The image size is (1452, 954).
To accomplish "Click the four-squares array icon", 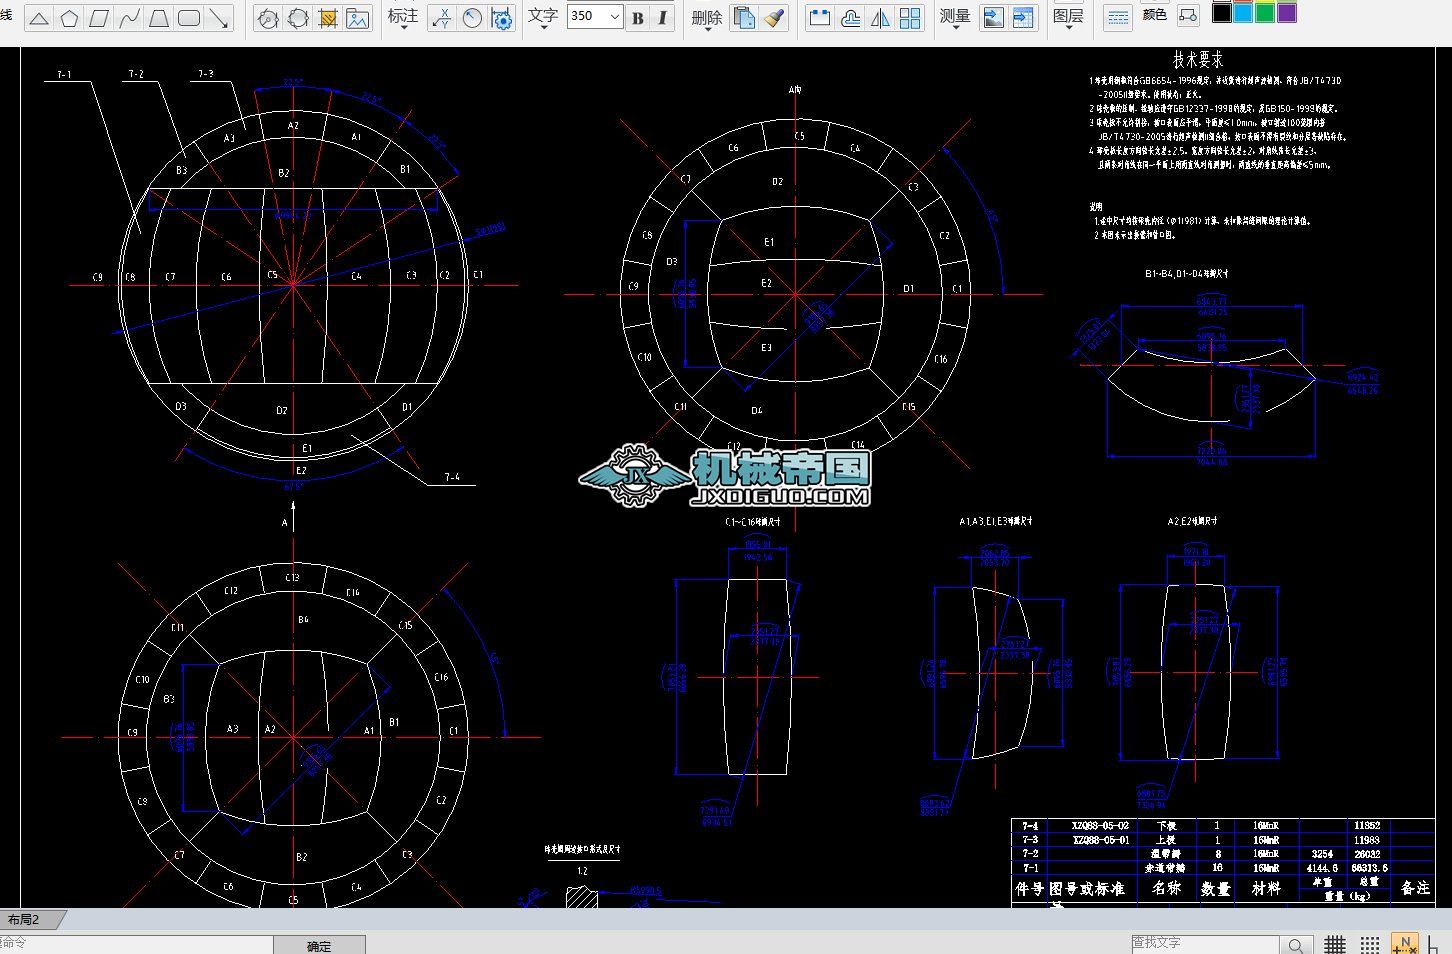I will pos(910,18).
